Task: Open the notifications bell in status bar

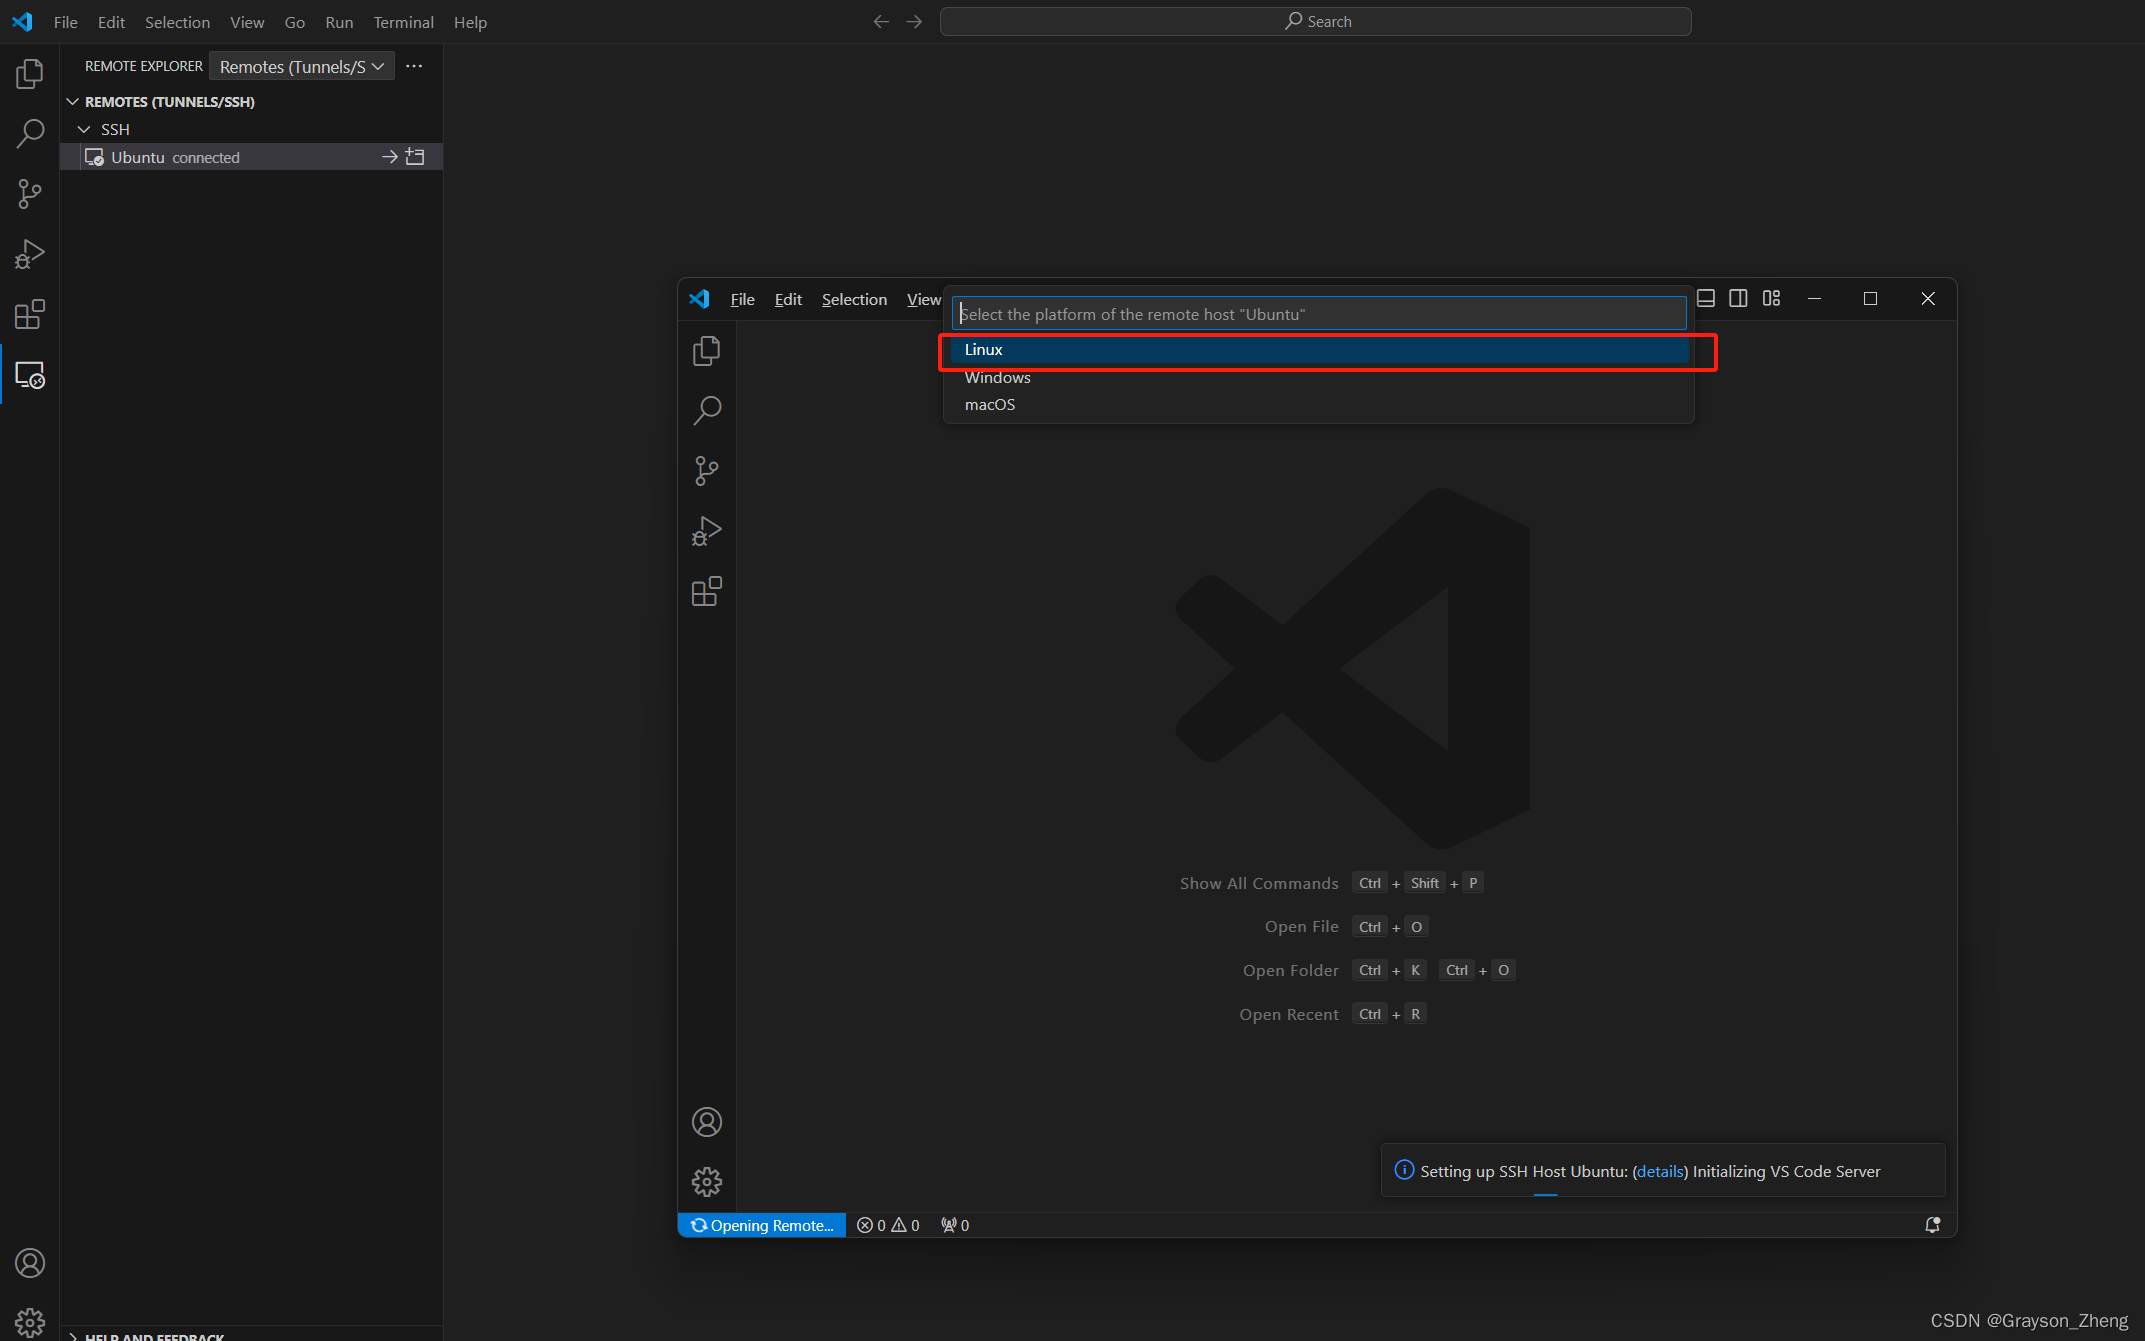Action: coord(1932,1225)
